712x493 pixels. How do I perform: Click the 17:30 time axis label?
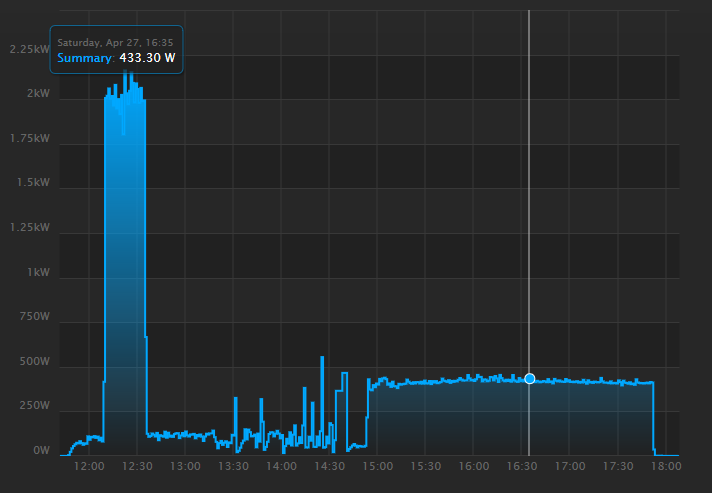(x=618, y=467)
